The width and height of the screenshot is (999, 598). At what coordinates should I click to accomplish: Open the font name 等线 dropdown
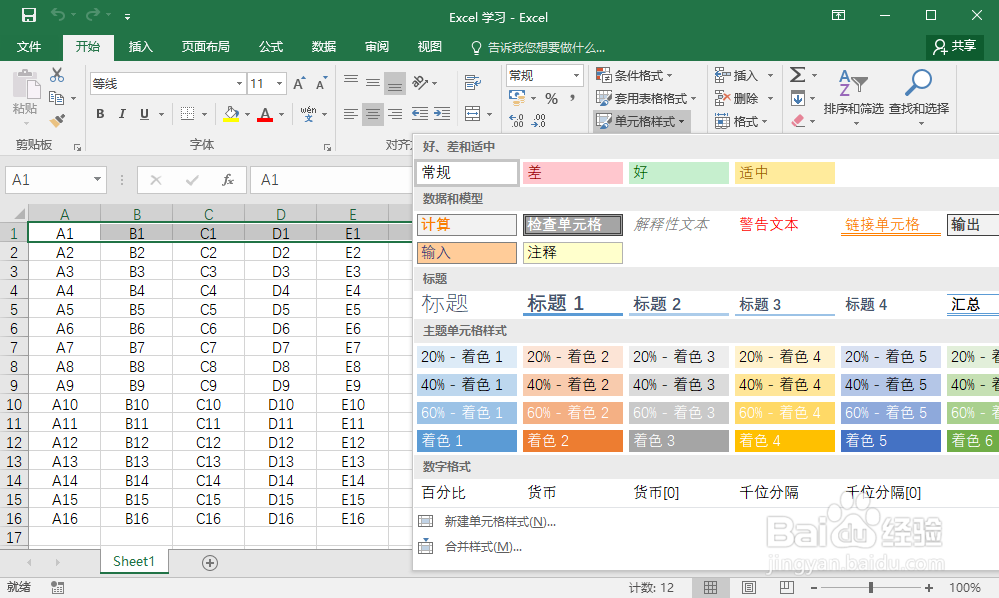click(240, 83)
